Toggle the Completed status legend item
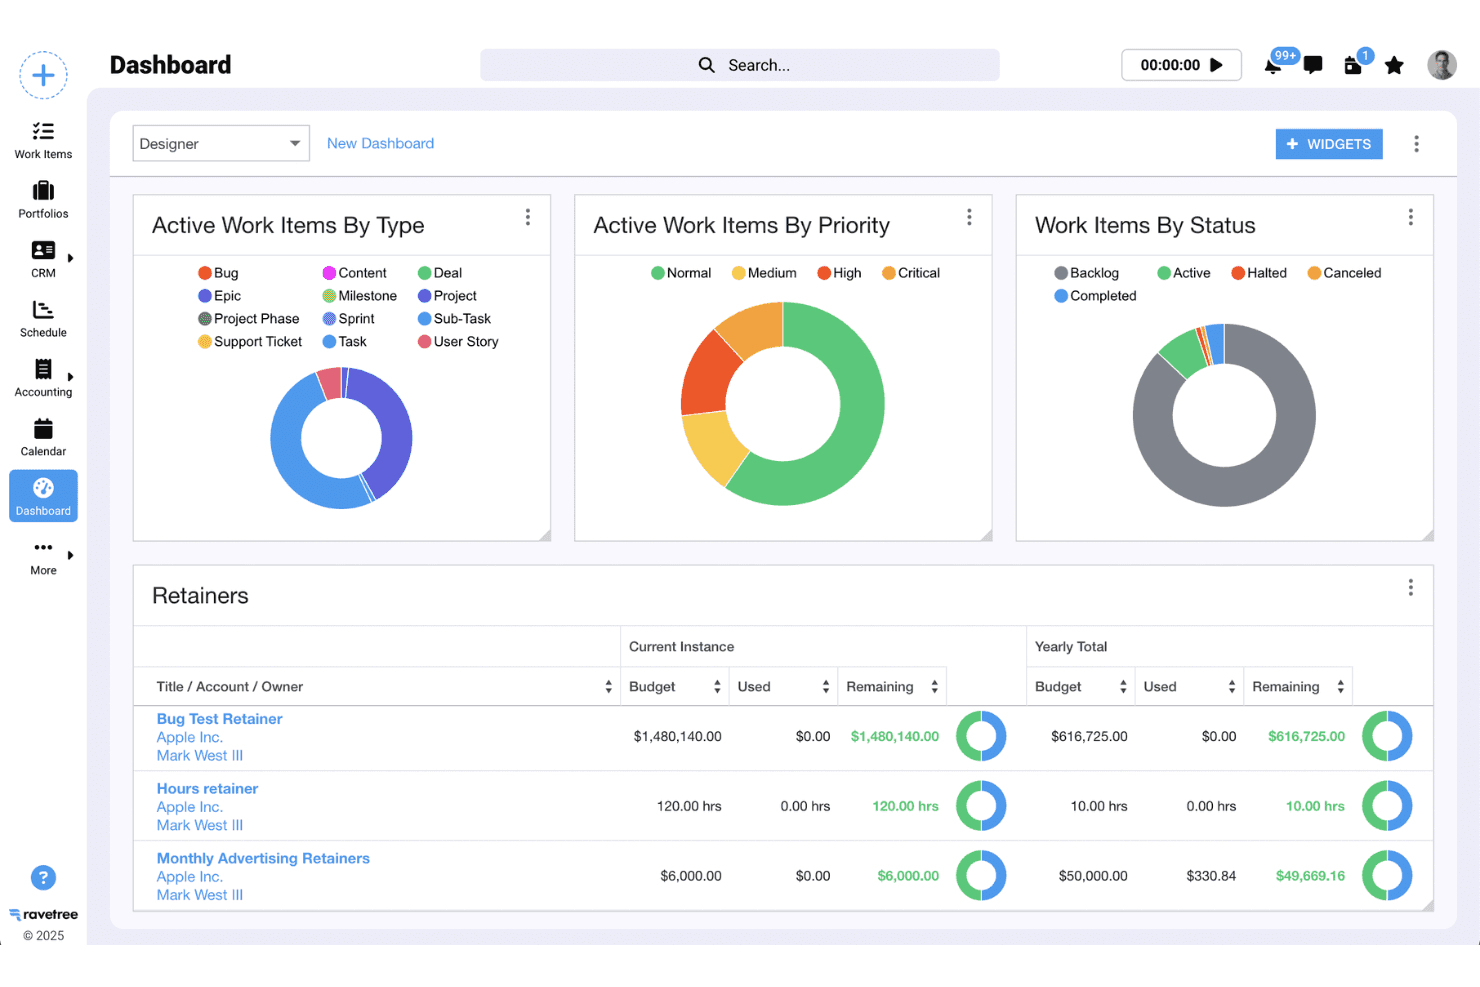The width and height of the screenshot is (1480, 987). pyautogui.click(x=1095, y=296)
